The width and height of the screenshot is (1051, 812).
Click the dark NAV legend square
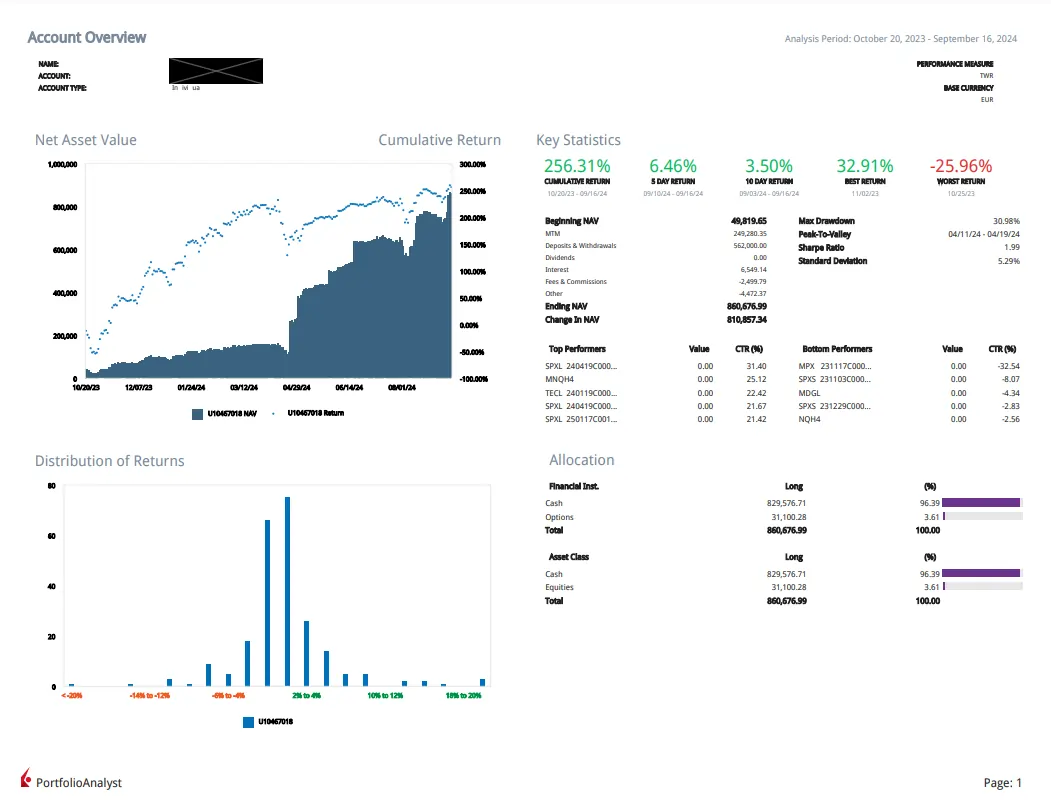pyautogui.click(x=198, y=413)
